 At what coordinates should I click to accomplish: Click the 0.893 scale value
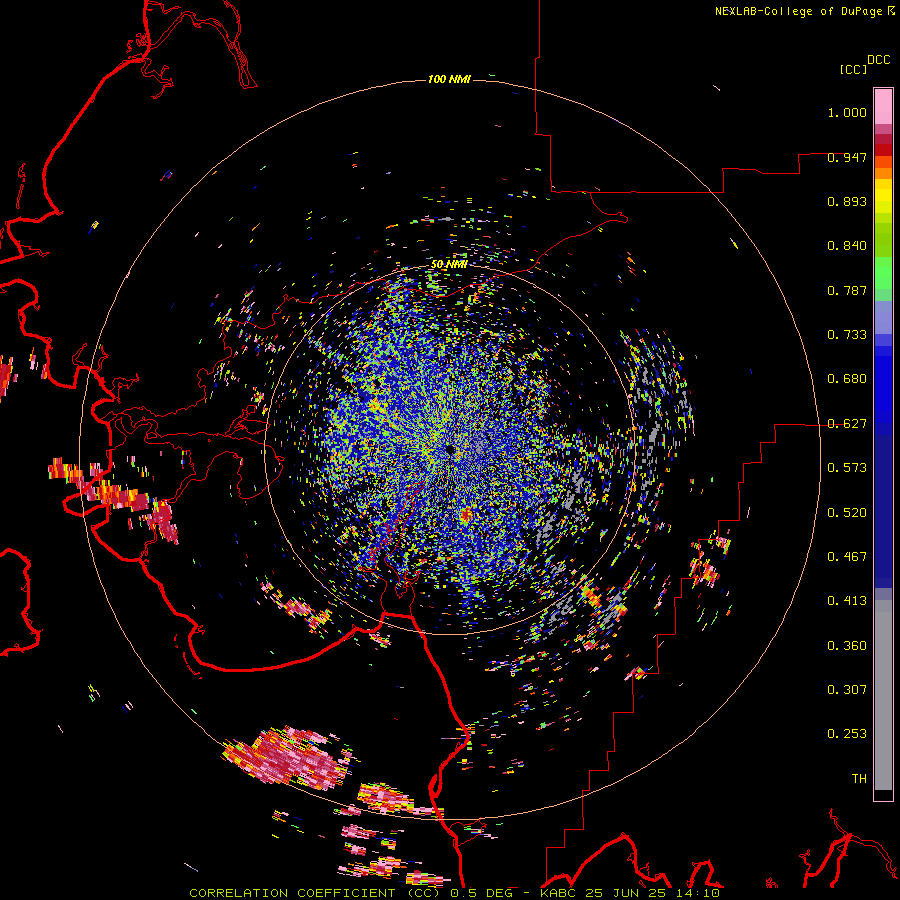847,201
